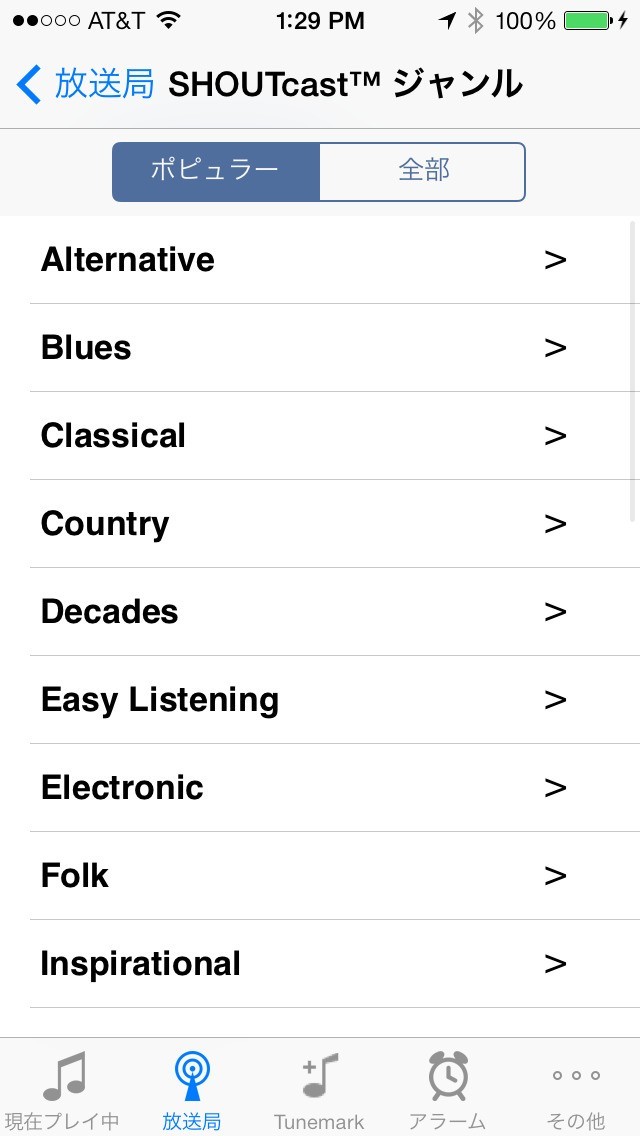Open the Tunemark music note icon

(x=320, y=1077)
